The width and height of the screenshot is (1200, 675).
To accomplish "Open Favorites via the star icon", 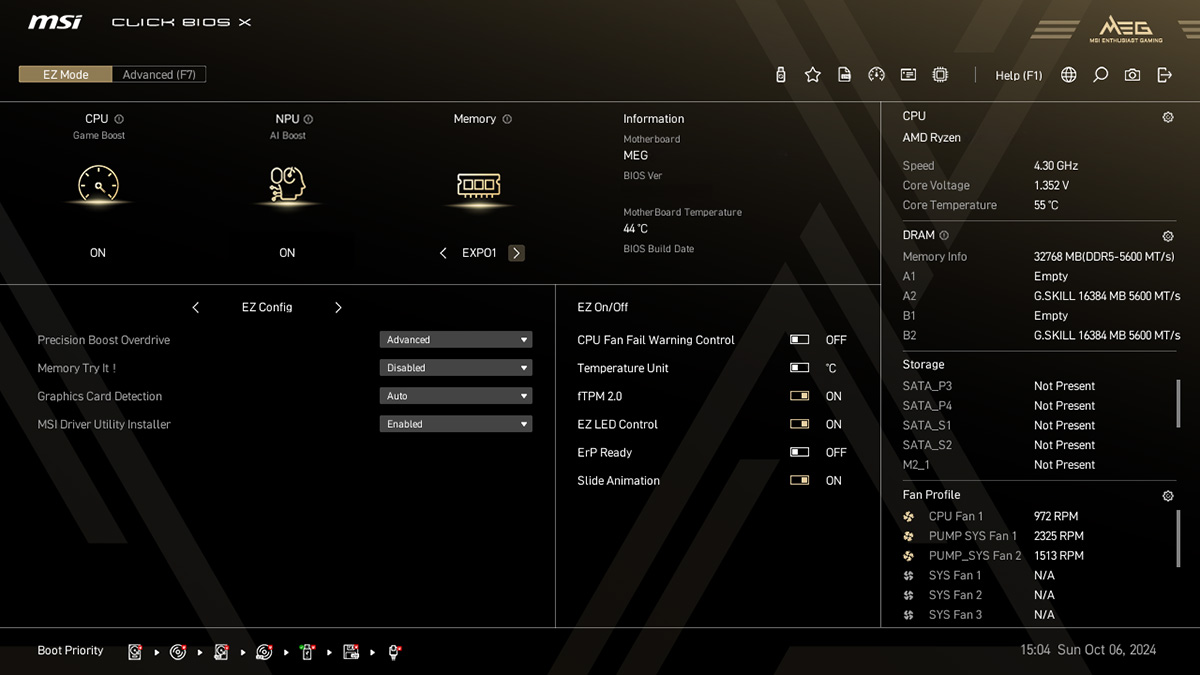I will click(x=813, y=74).
